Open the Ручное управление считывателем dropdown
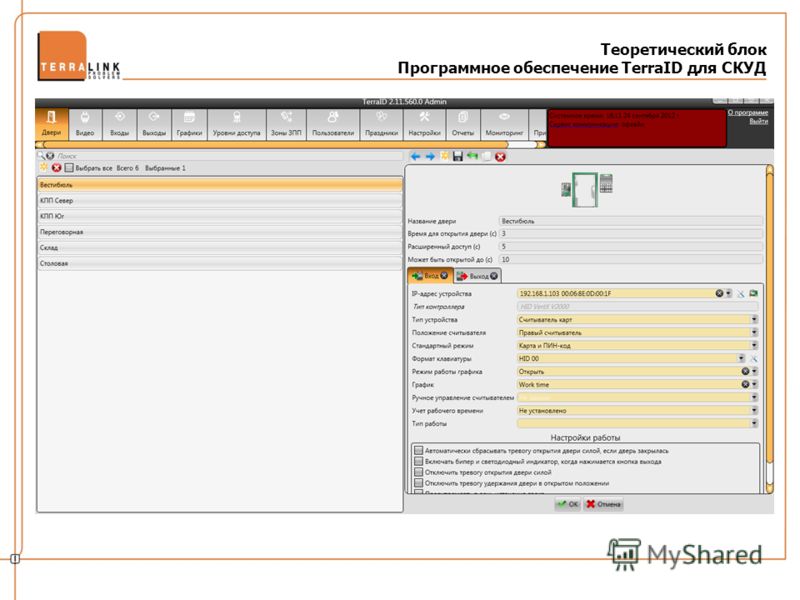 point(754,397)
